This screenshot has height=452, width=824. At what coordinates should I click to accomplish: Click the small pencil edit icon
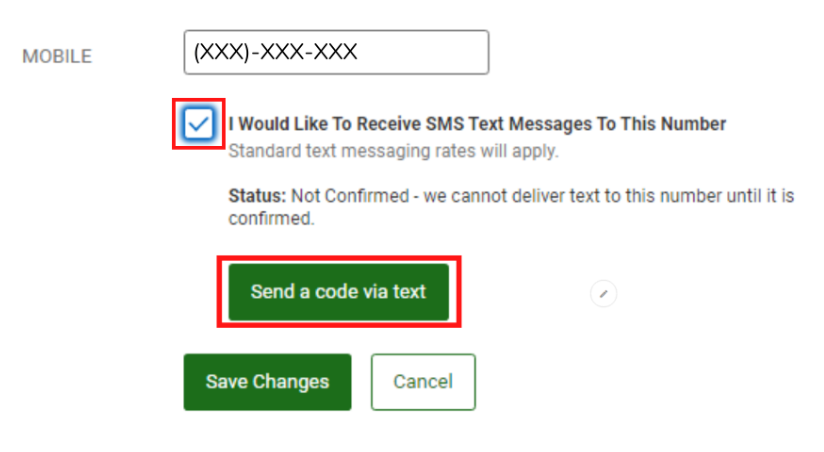(x=603, y=294)
